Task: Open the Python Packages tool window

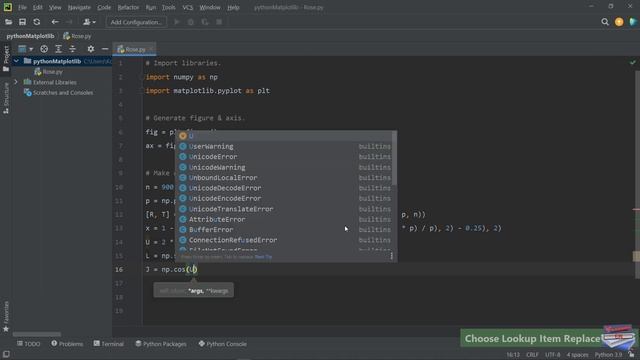Action: (160, 344)
